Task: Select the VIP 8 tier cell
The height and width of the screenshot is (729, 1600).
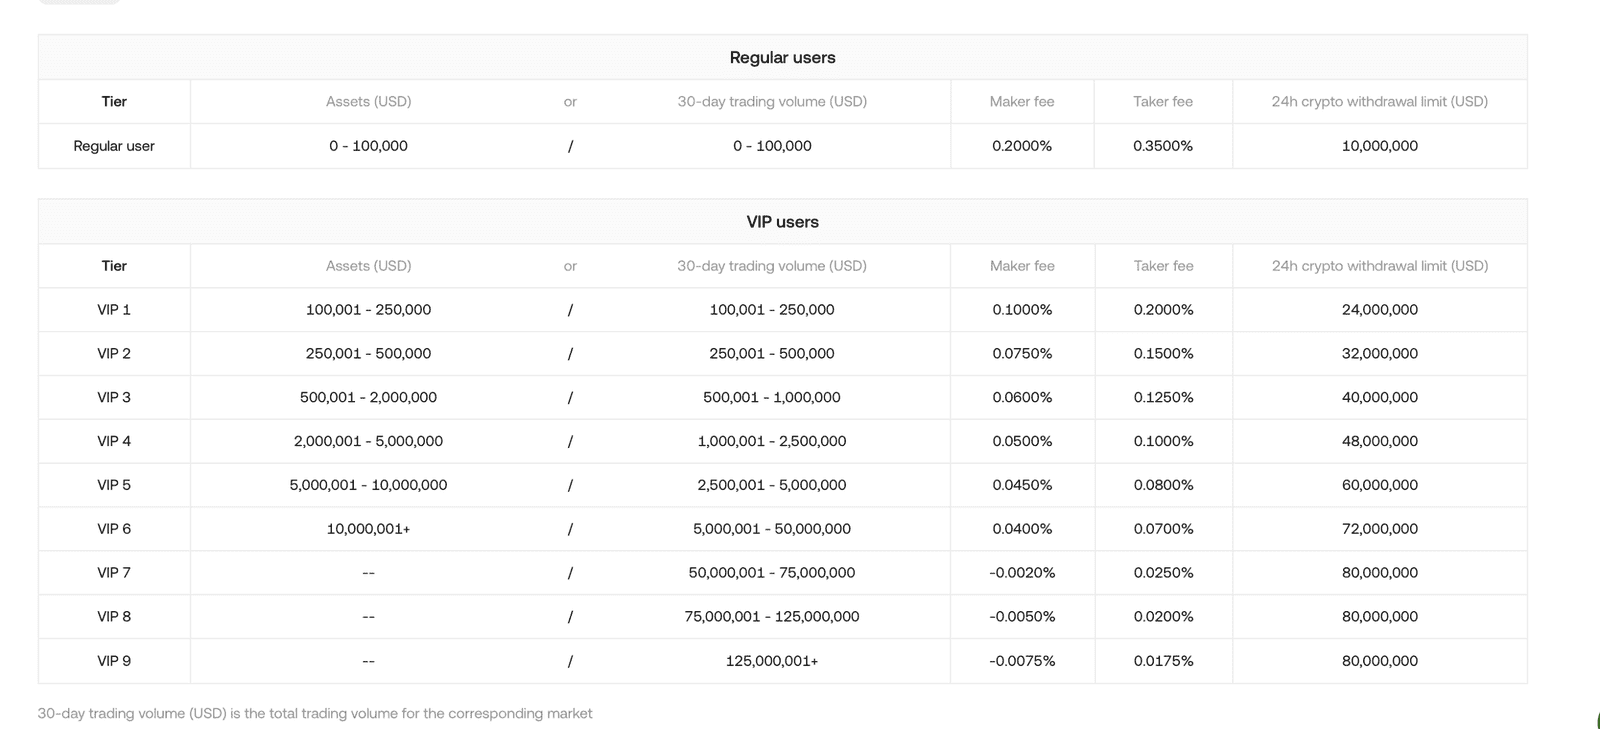Action: 114,617
